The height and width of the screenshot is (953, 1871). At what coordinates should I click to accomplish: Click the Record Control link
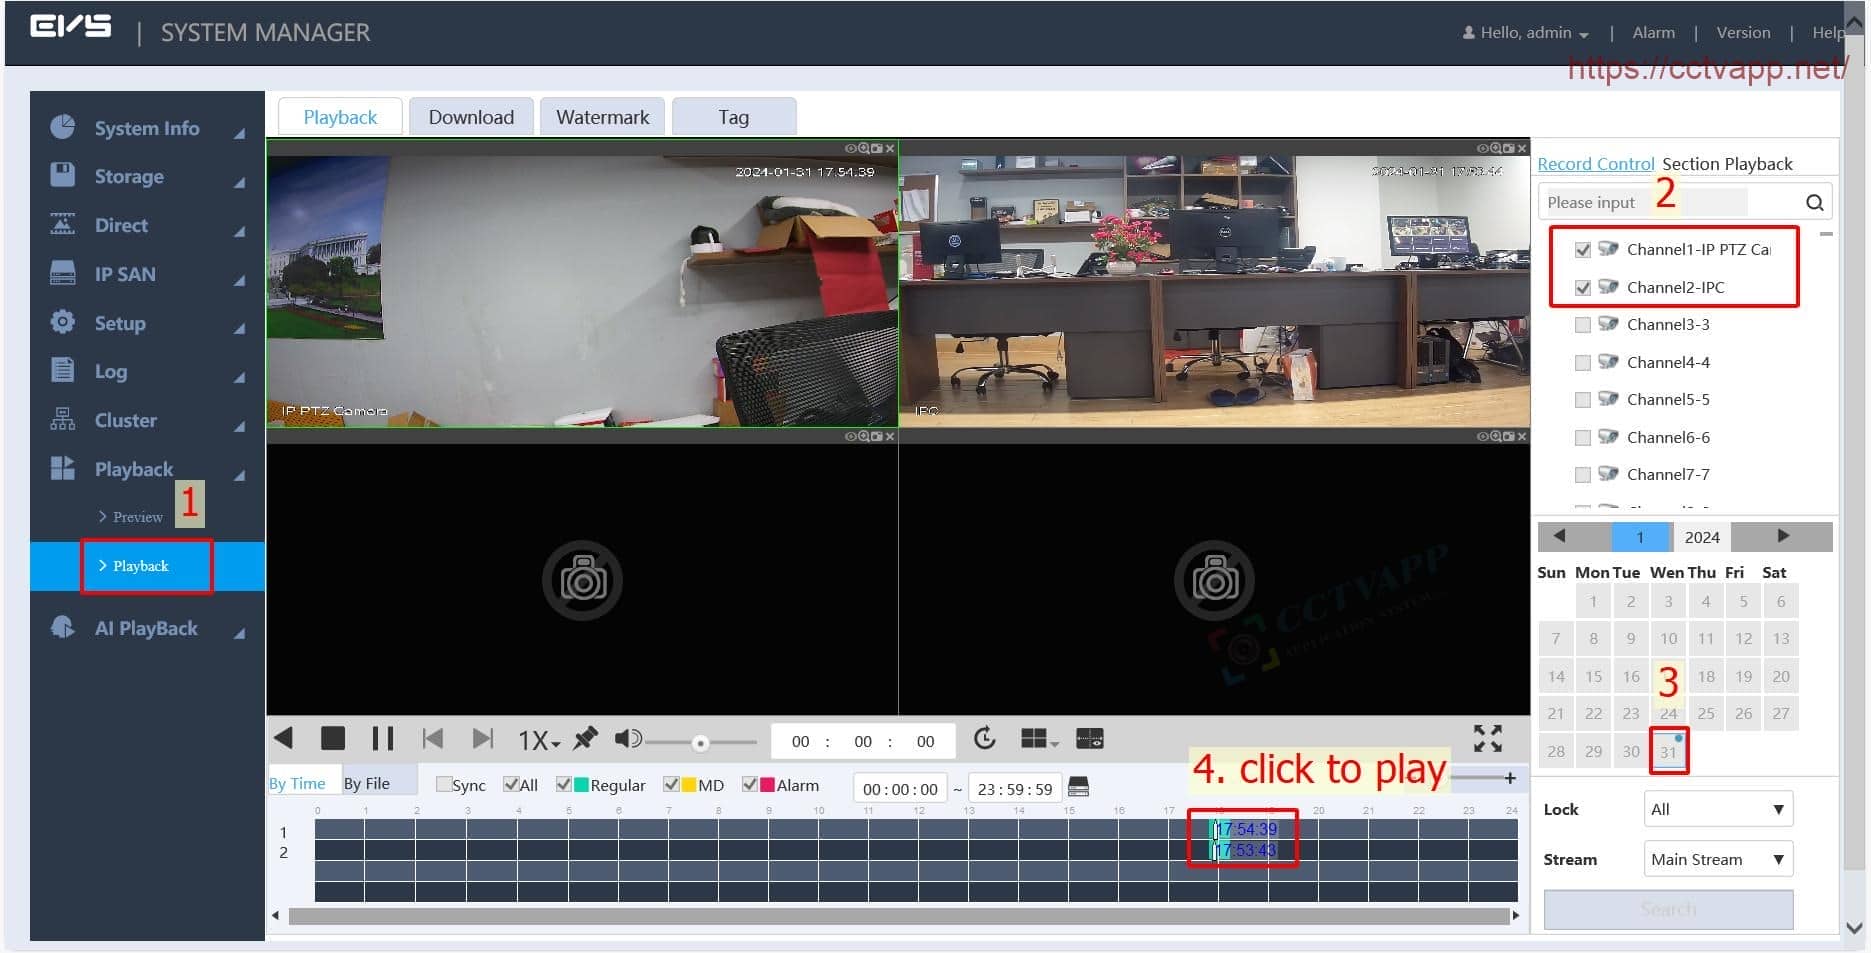1595,164
